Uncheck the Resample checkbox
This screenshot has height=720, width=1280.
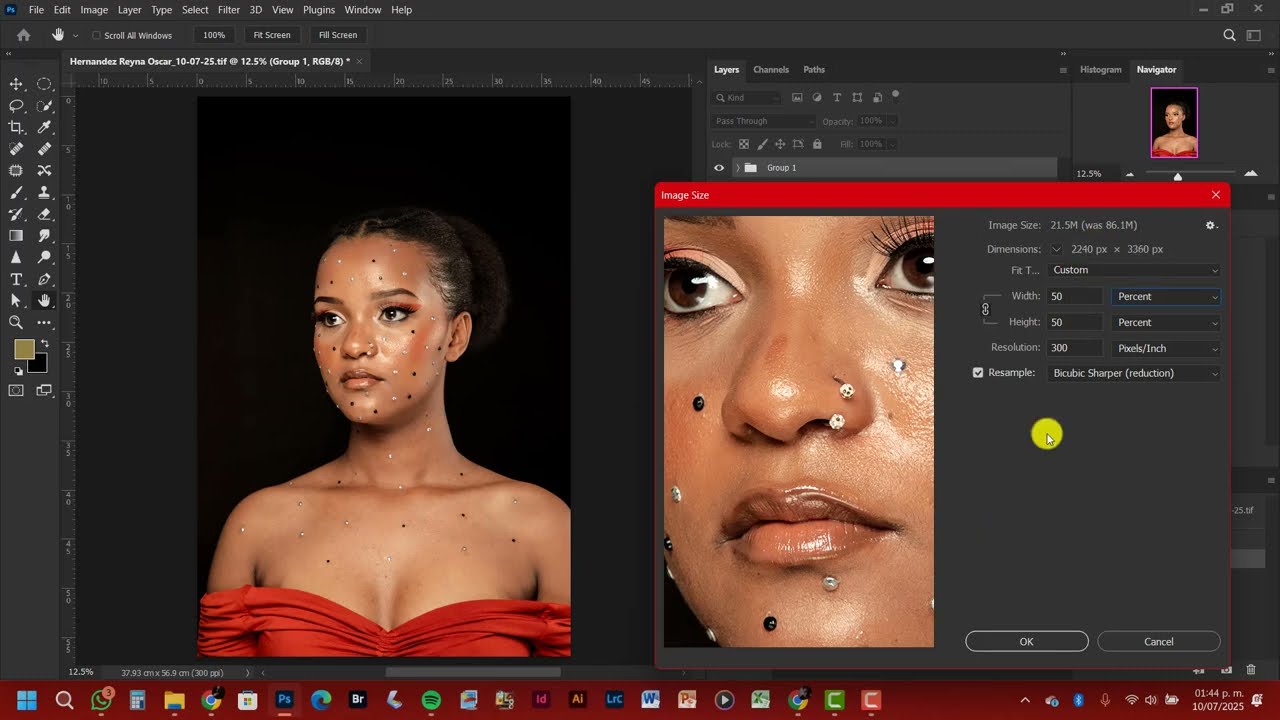tap(978, 373)
